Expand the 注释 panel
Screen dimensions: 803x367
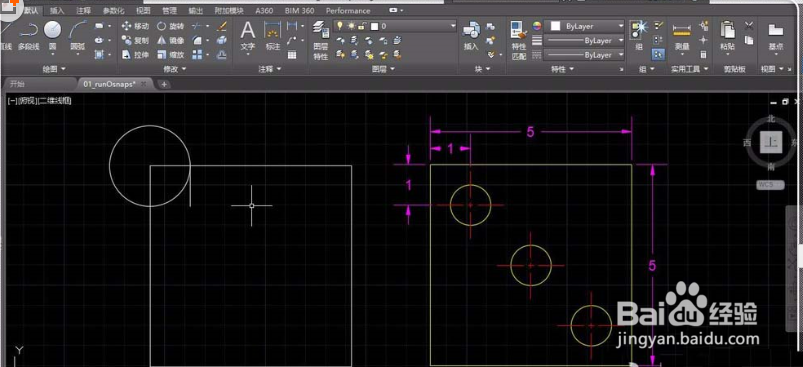pyautogui.click(x=271, y=69)
